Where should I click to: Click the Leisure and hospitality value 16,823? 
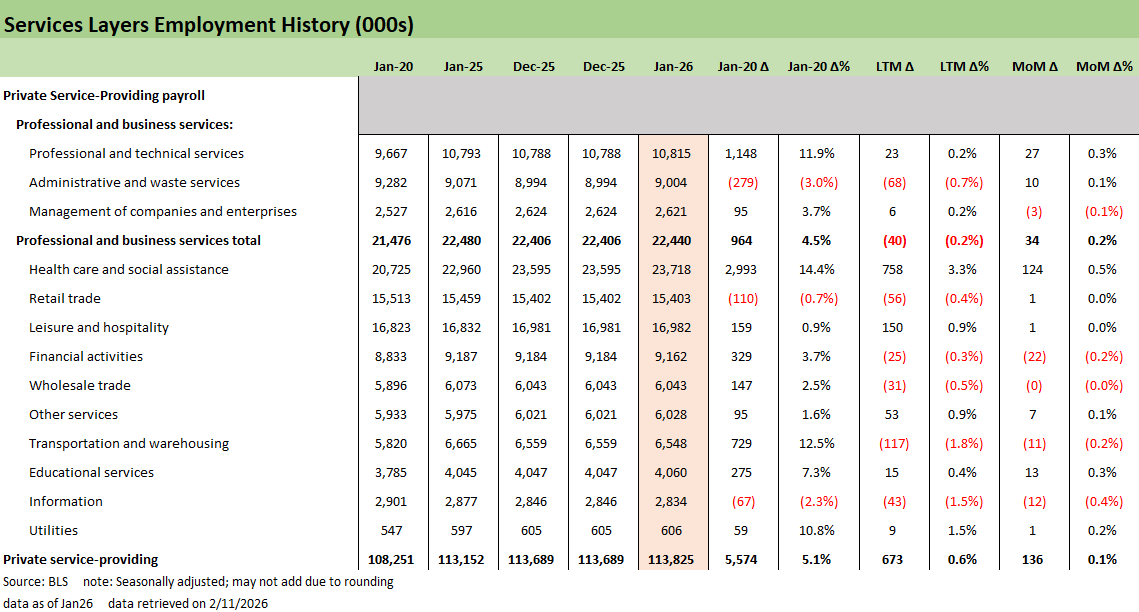pos(392,327)
